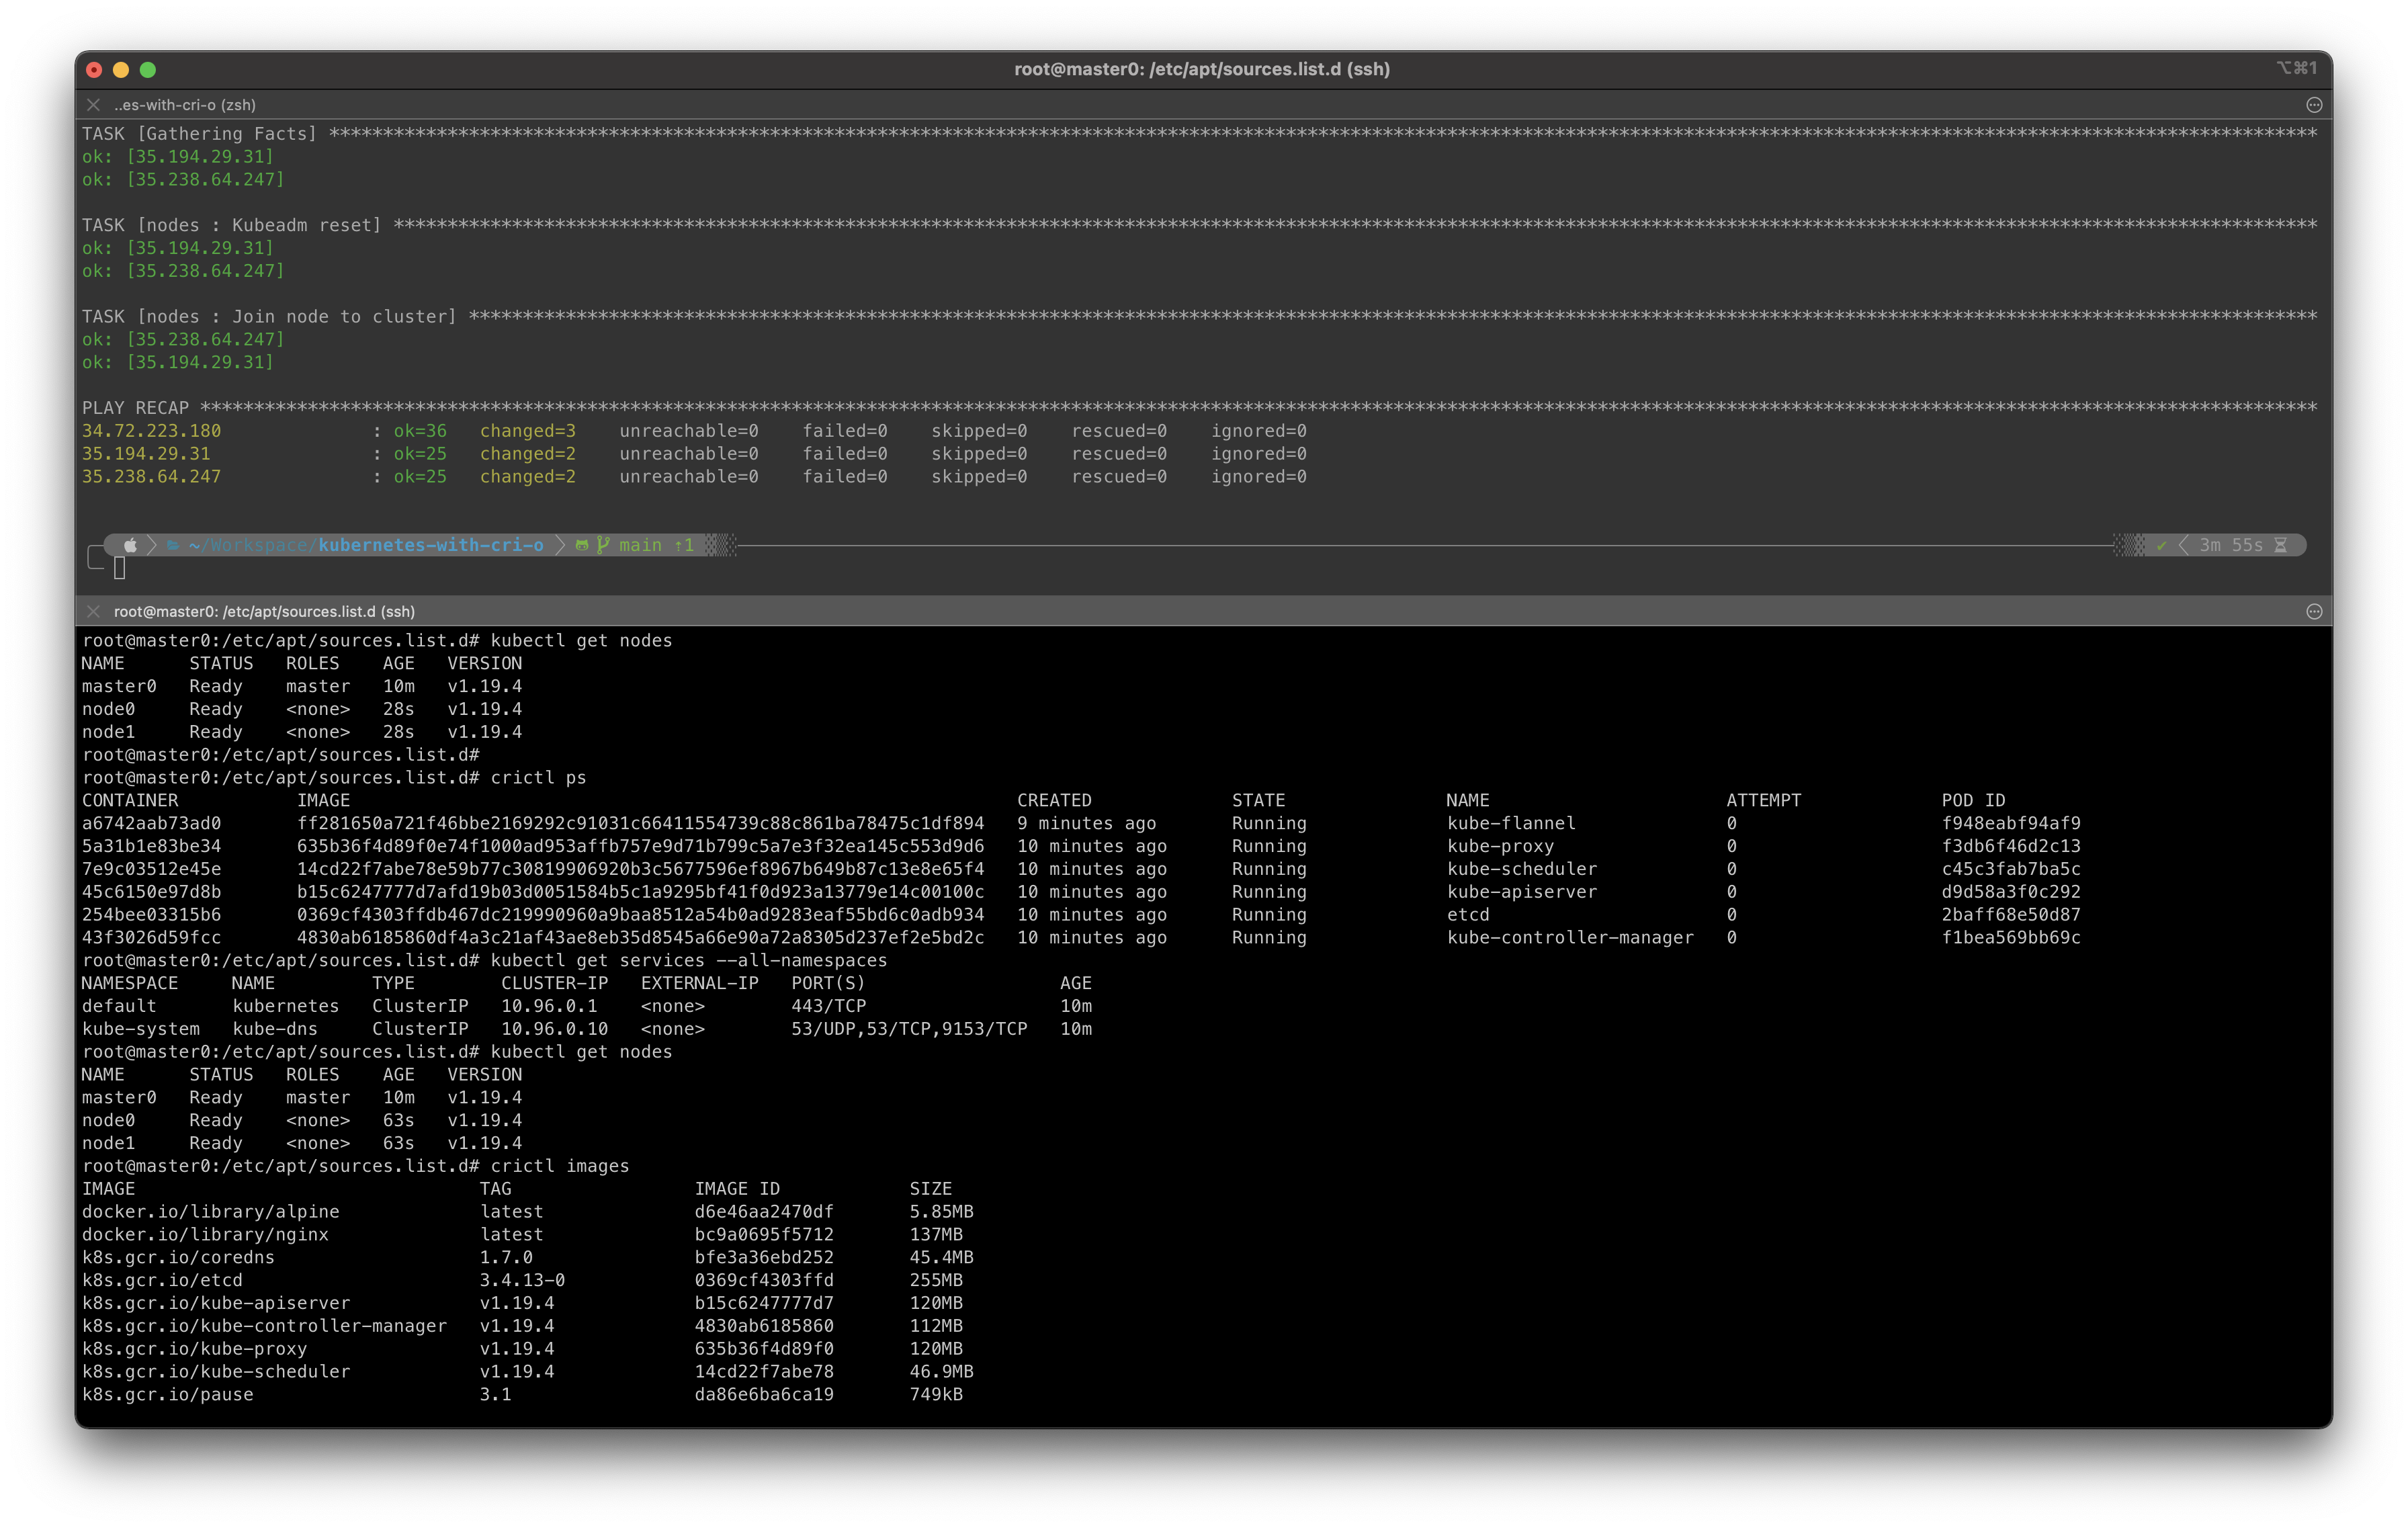Image resolution: width=2408 pixels, height=1528 pixels.
Task: Focus the ..es-with-cri-o (zsh) pane title
Action: point(185,105)
